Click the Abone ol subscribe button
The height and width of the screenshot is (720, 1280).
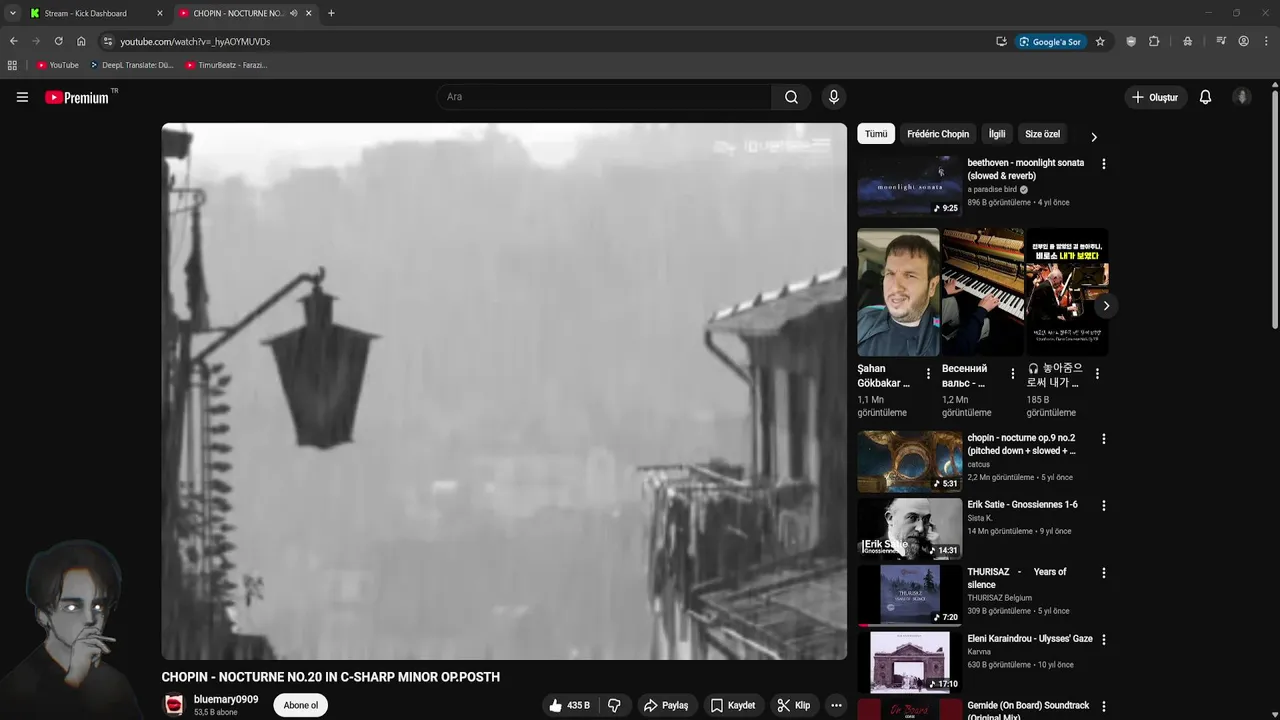tap(301, 705)
